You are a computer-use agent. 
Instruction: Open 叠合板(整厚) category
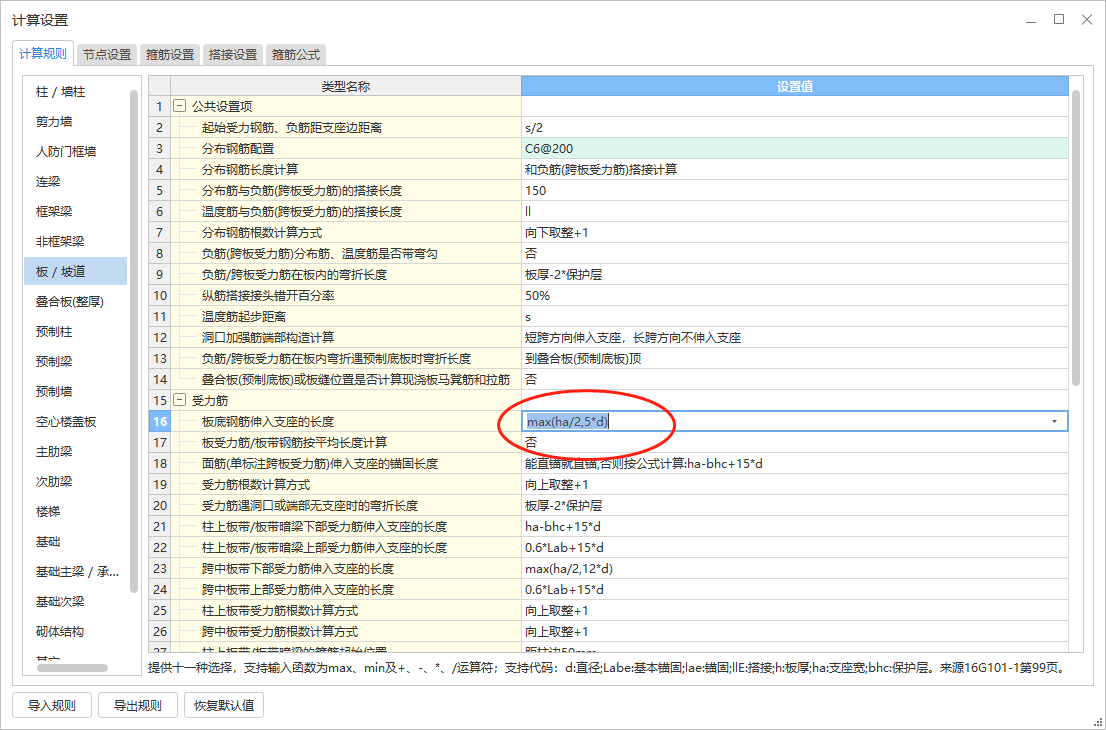[x=75, y=302]
